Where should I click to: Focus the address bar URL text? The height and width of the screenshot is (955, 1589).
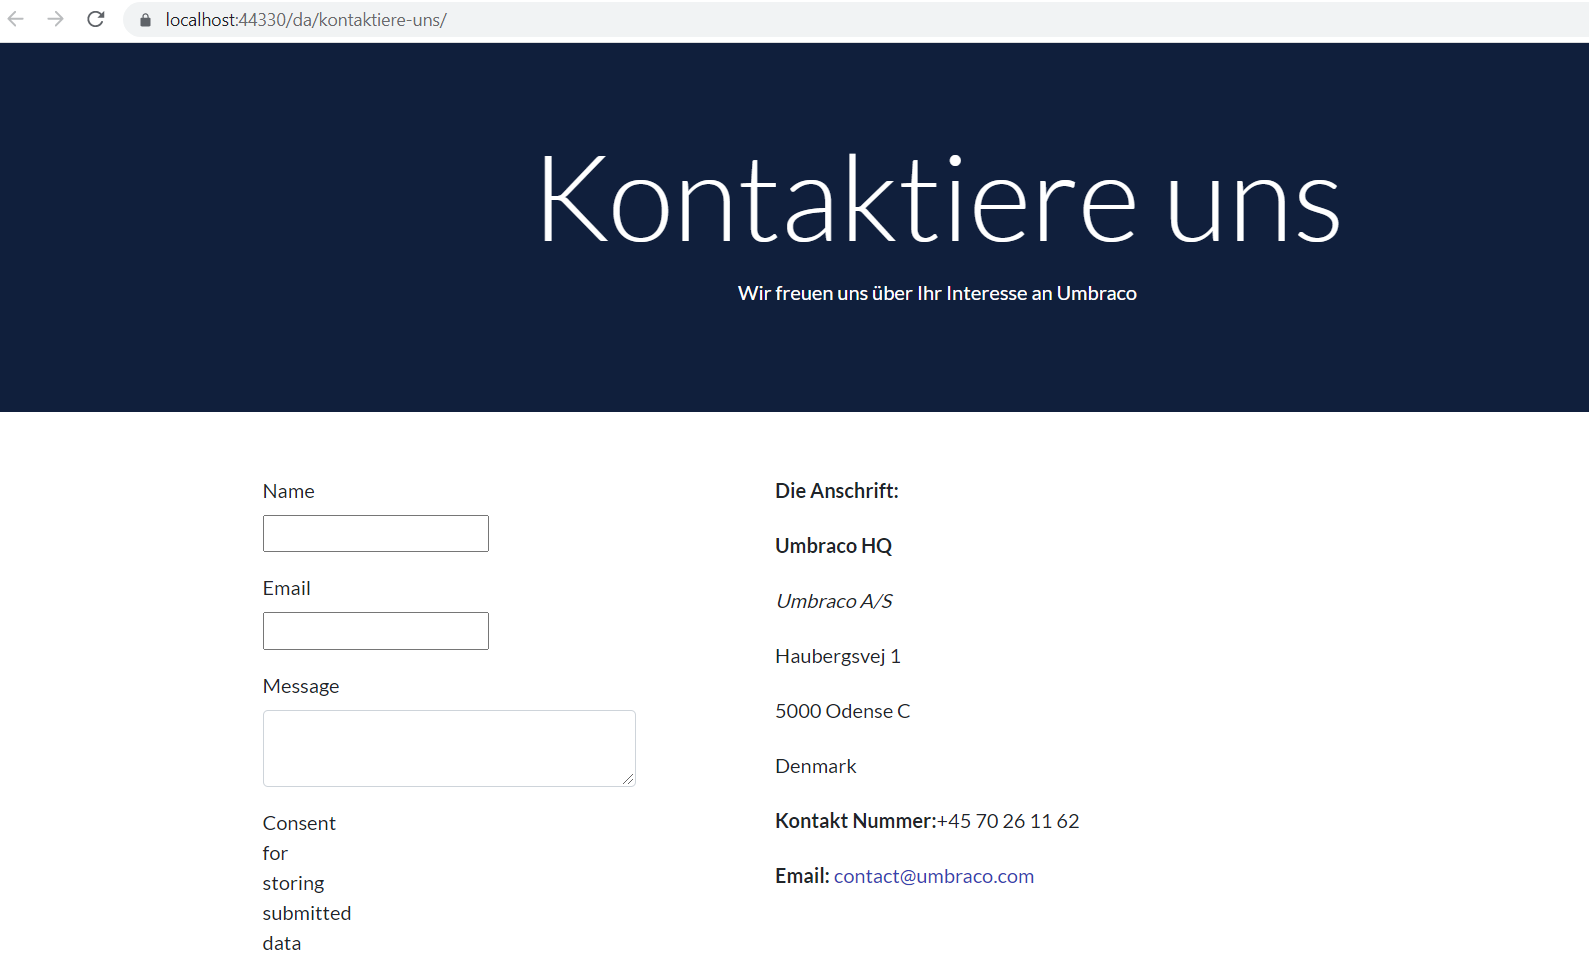306,20
